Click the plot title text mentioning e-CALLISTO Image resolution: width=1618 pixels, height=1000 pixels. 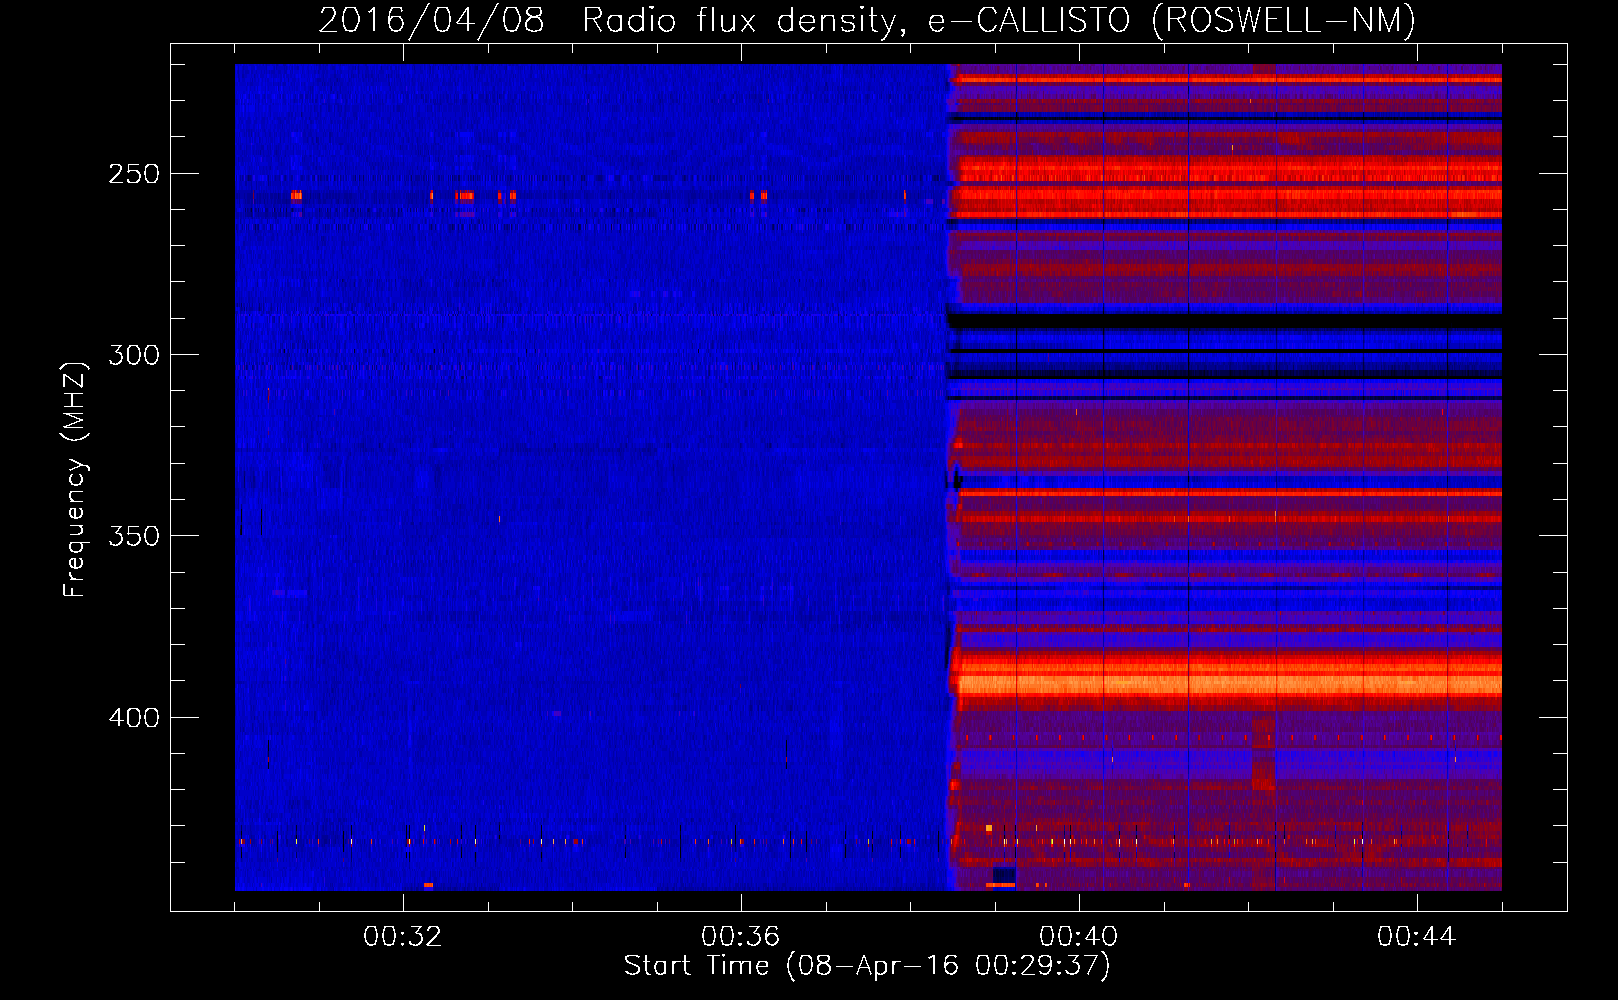(867, 20)
